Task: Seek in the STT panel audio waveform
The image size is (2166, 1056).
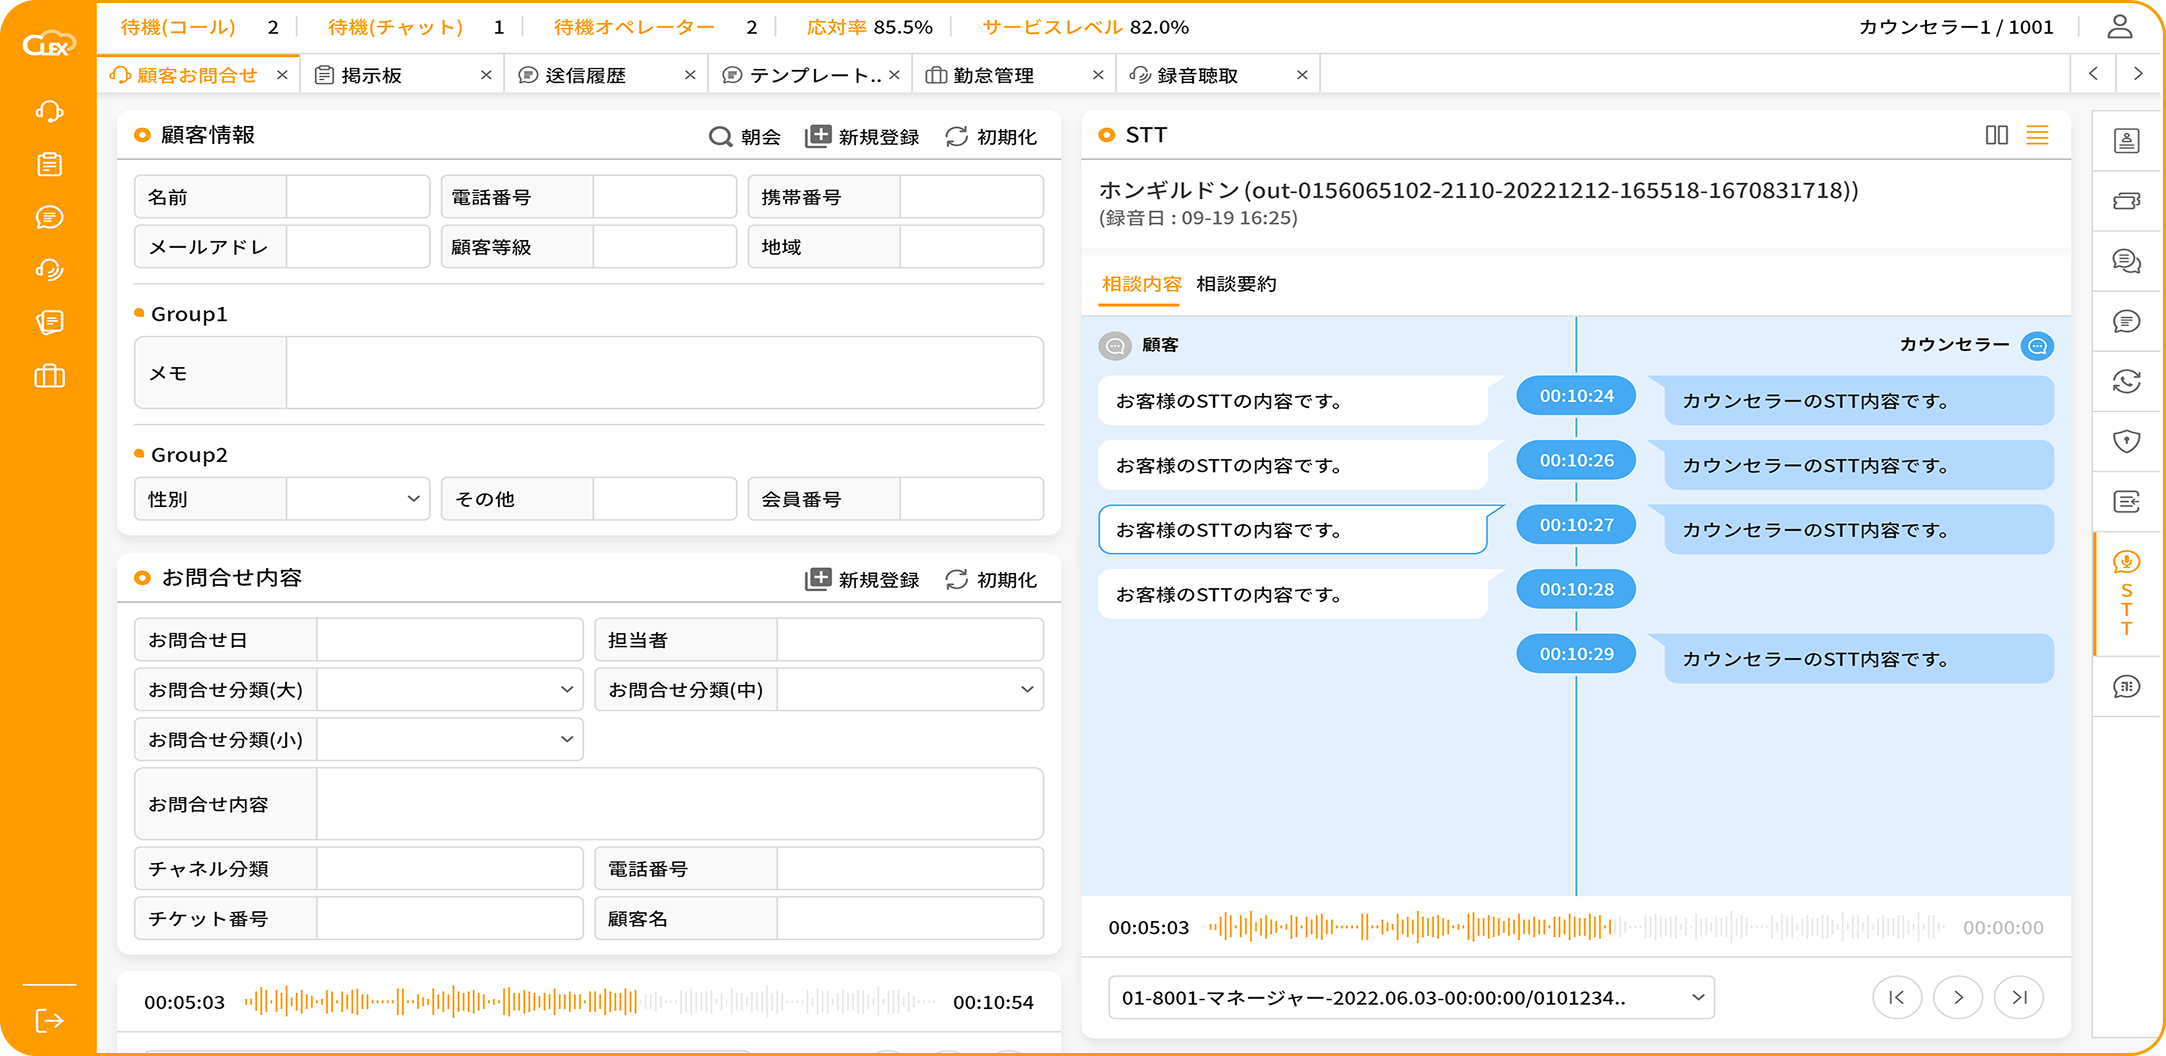Action: [1576, 927]
